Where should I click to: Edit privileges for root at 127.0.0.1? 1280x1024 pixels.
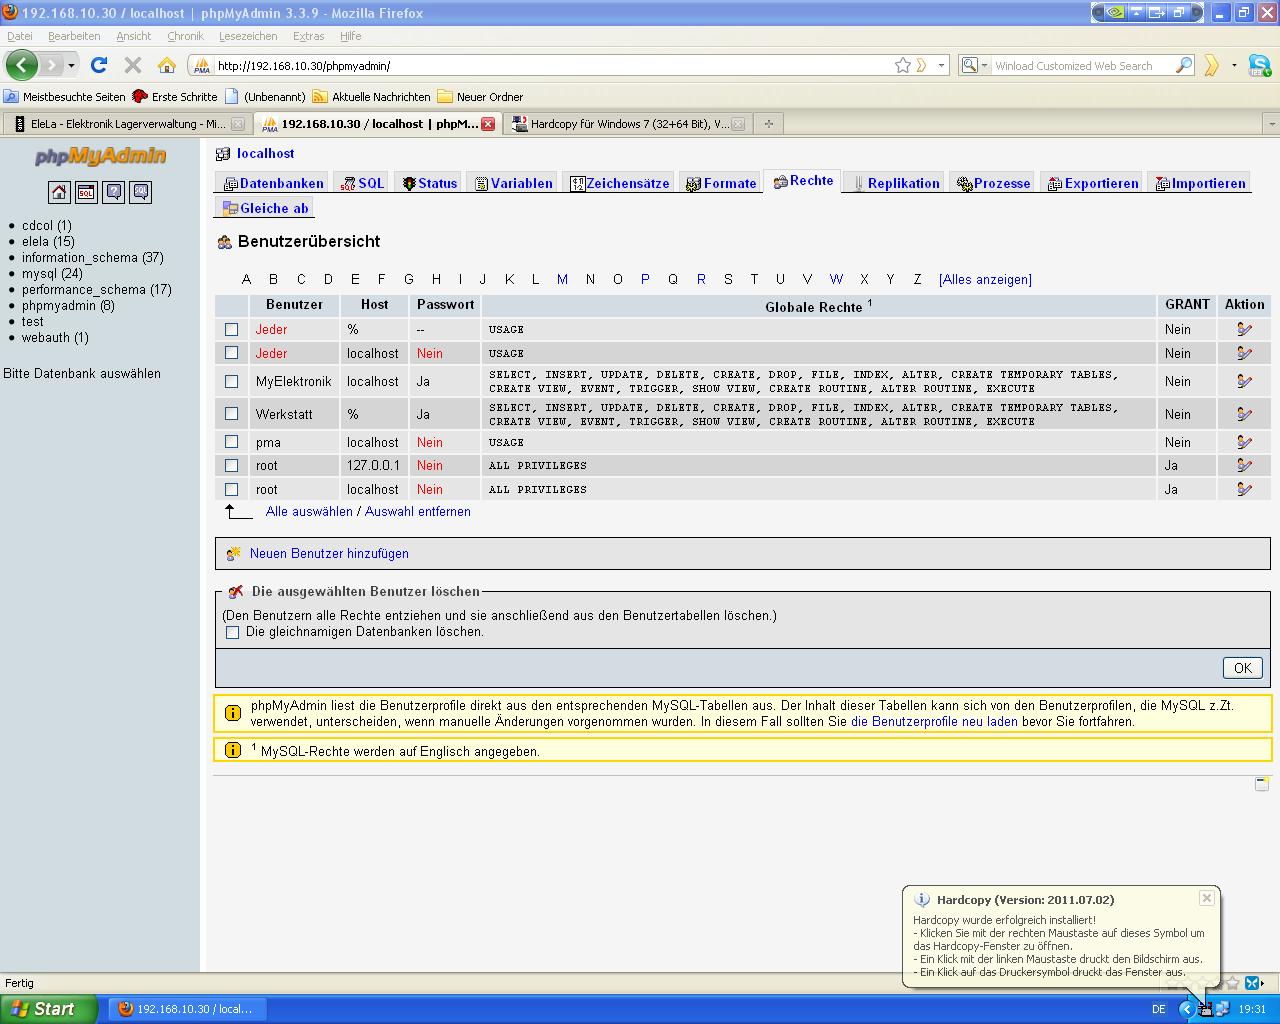pos(1244,465)
